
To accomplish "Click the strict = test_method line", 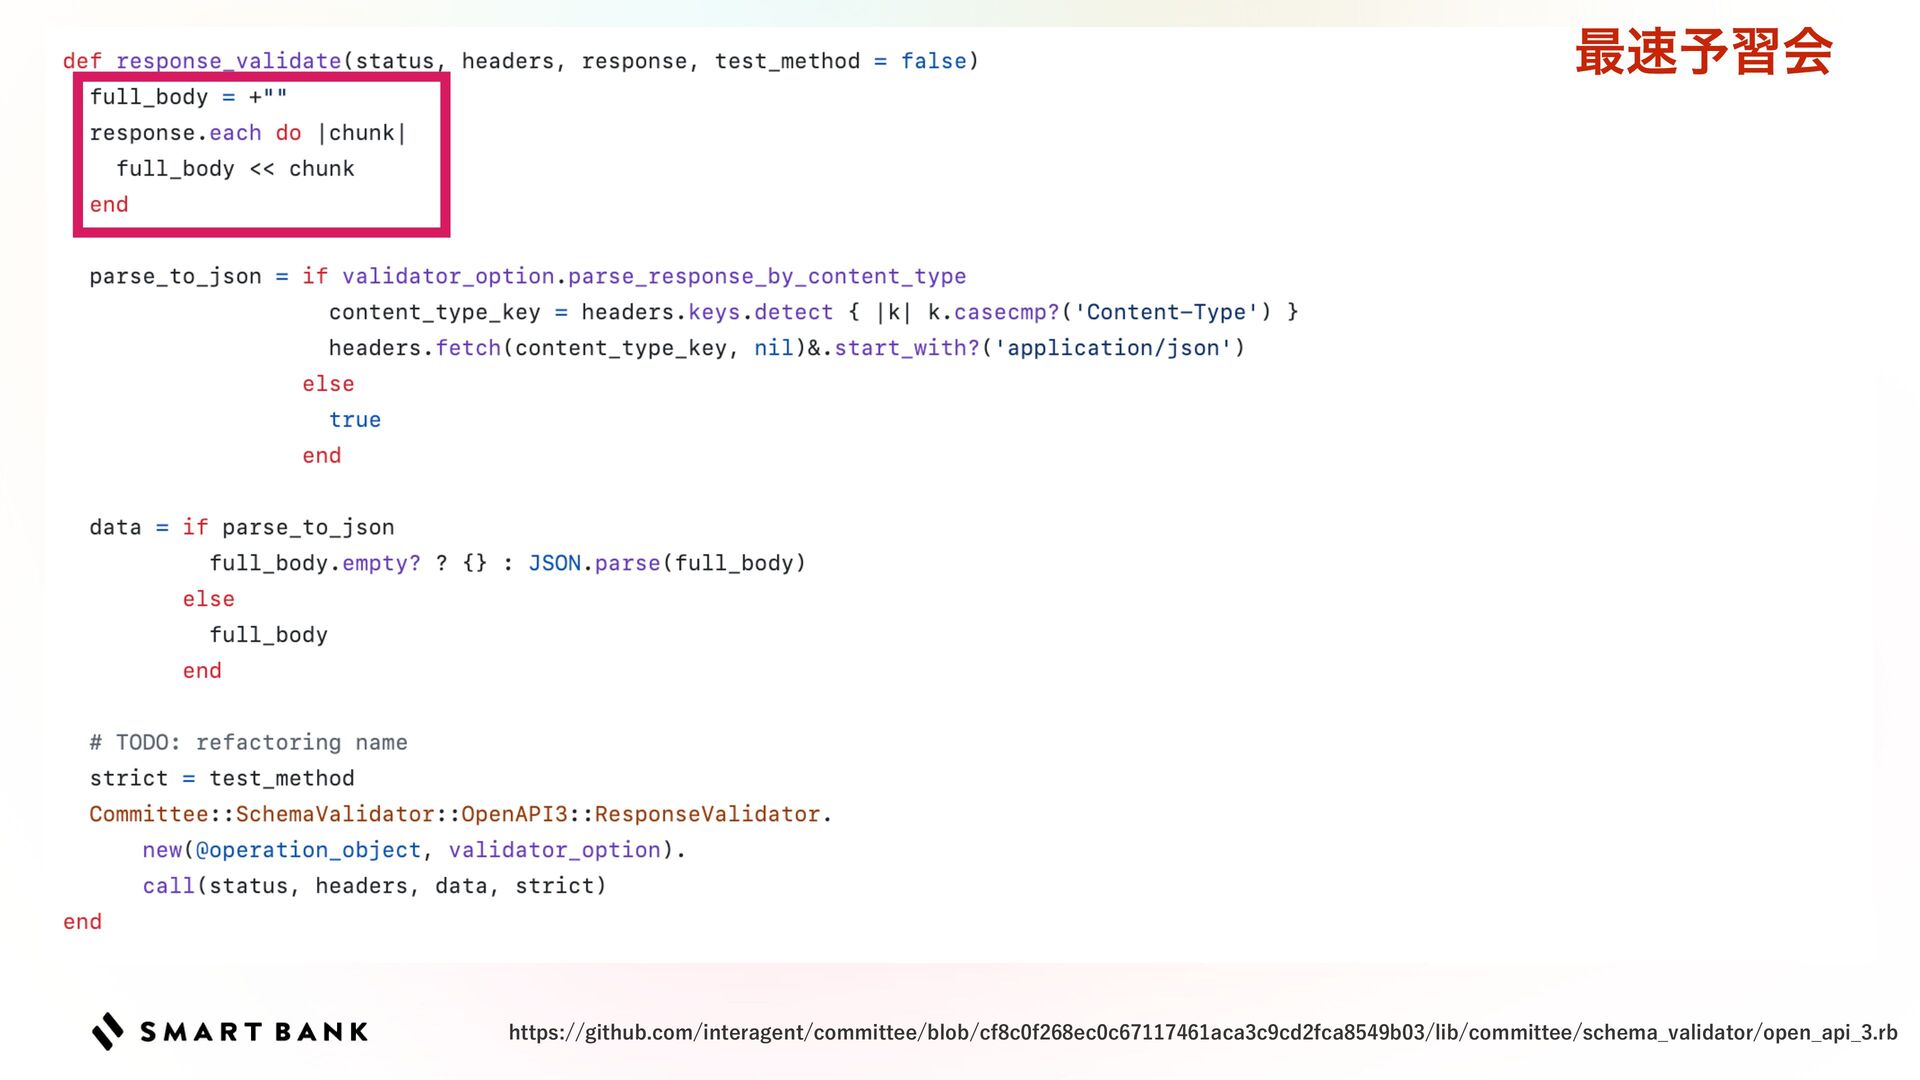I will pyautogui.click(x=221, y=778).
